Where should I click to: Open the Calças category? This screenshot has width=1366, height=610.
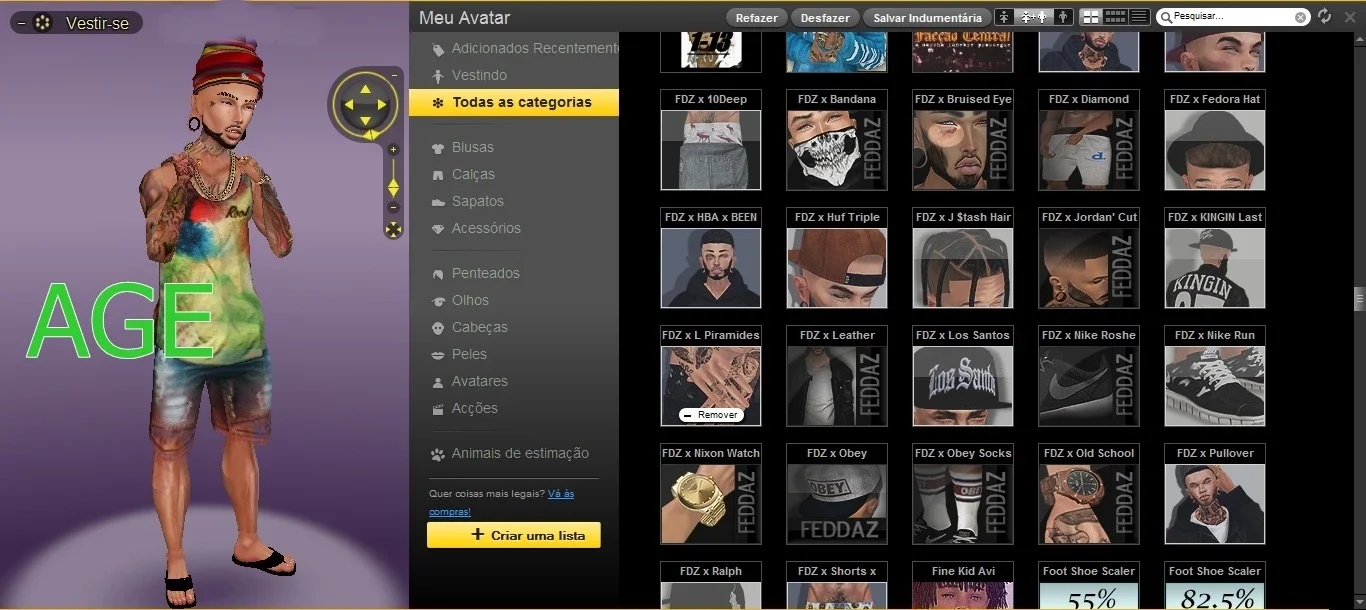pos(463,174)
